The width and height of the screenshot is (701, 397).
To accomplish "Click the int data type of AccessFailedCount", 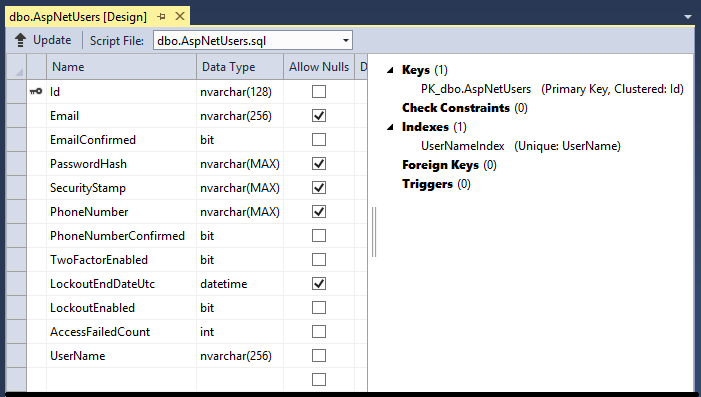I will tap(240, 332).
